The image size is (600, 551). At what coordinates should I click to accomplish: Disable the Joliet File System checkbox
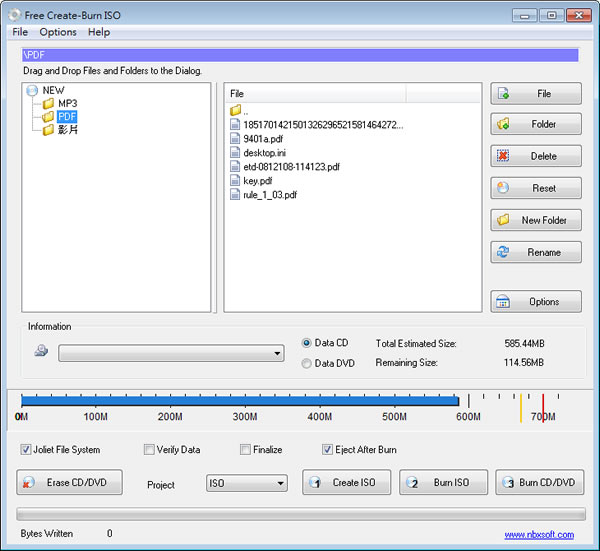coord(25,450)
